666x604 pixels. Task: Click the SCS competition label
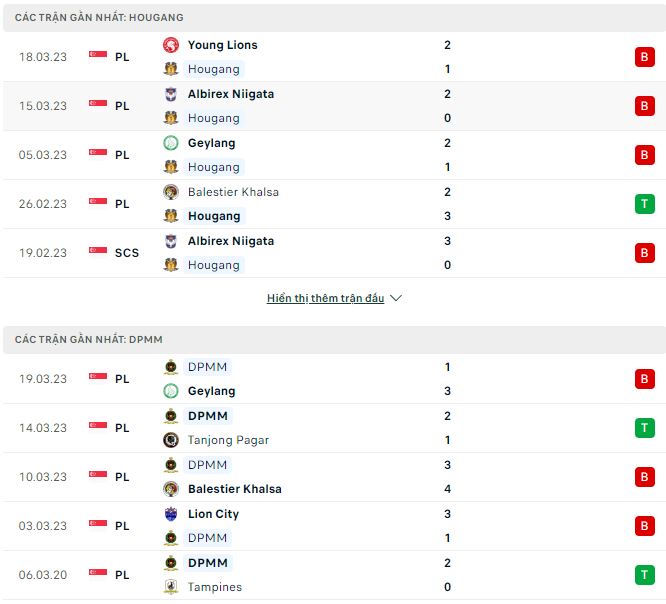127,253
